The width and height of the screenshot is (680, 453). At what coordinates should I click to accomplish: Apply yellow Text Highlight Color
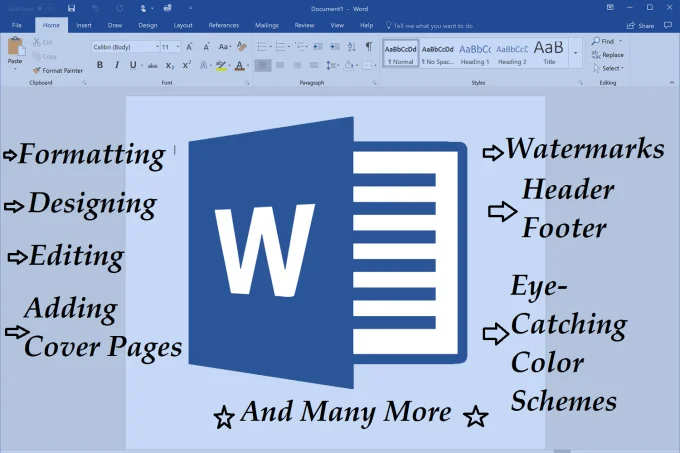[x=221, y=66]
